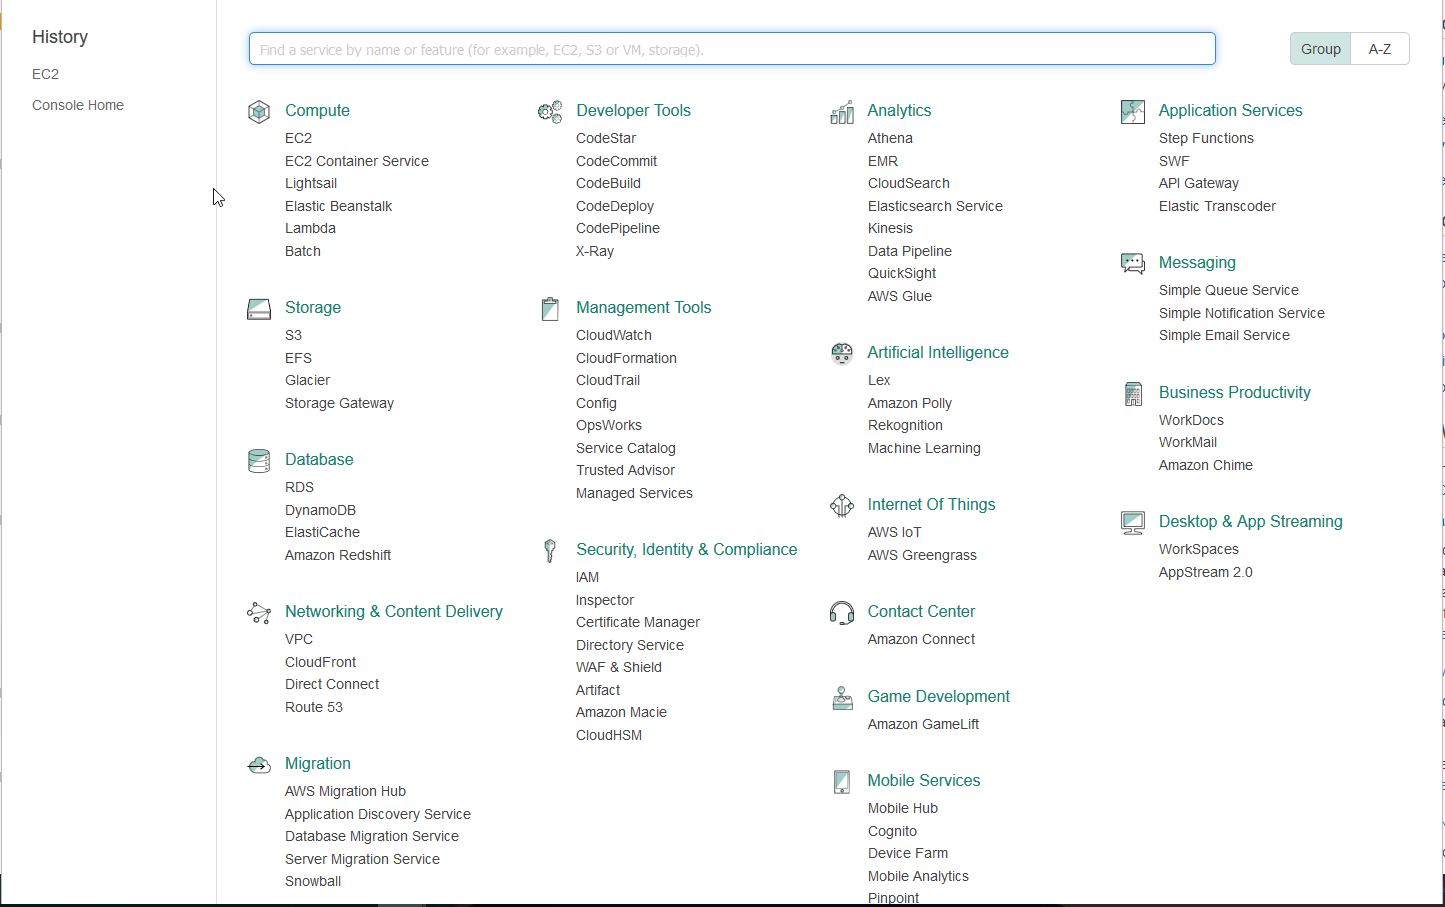Screen dimensions: 1445x907
Task: Open Route 53 service
Action: [x=314, y=707]
